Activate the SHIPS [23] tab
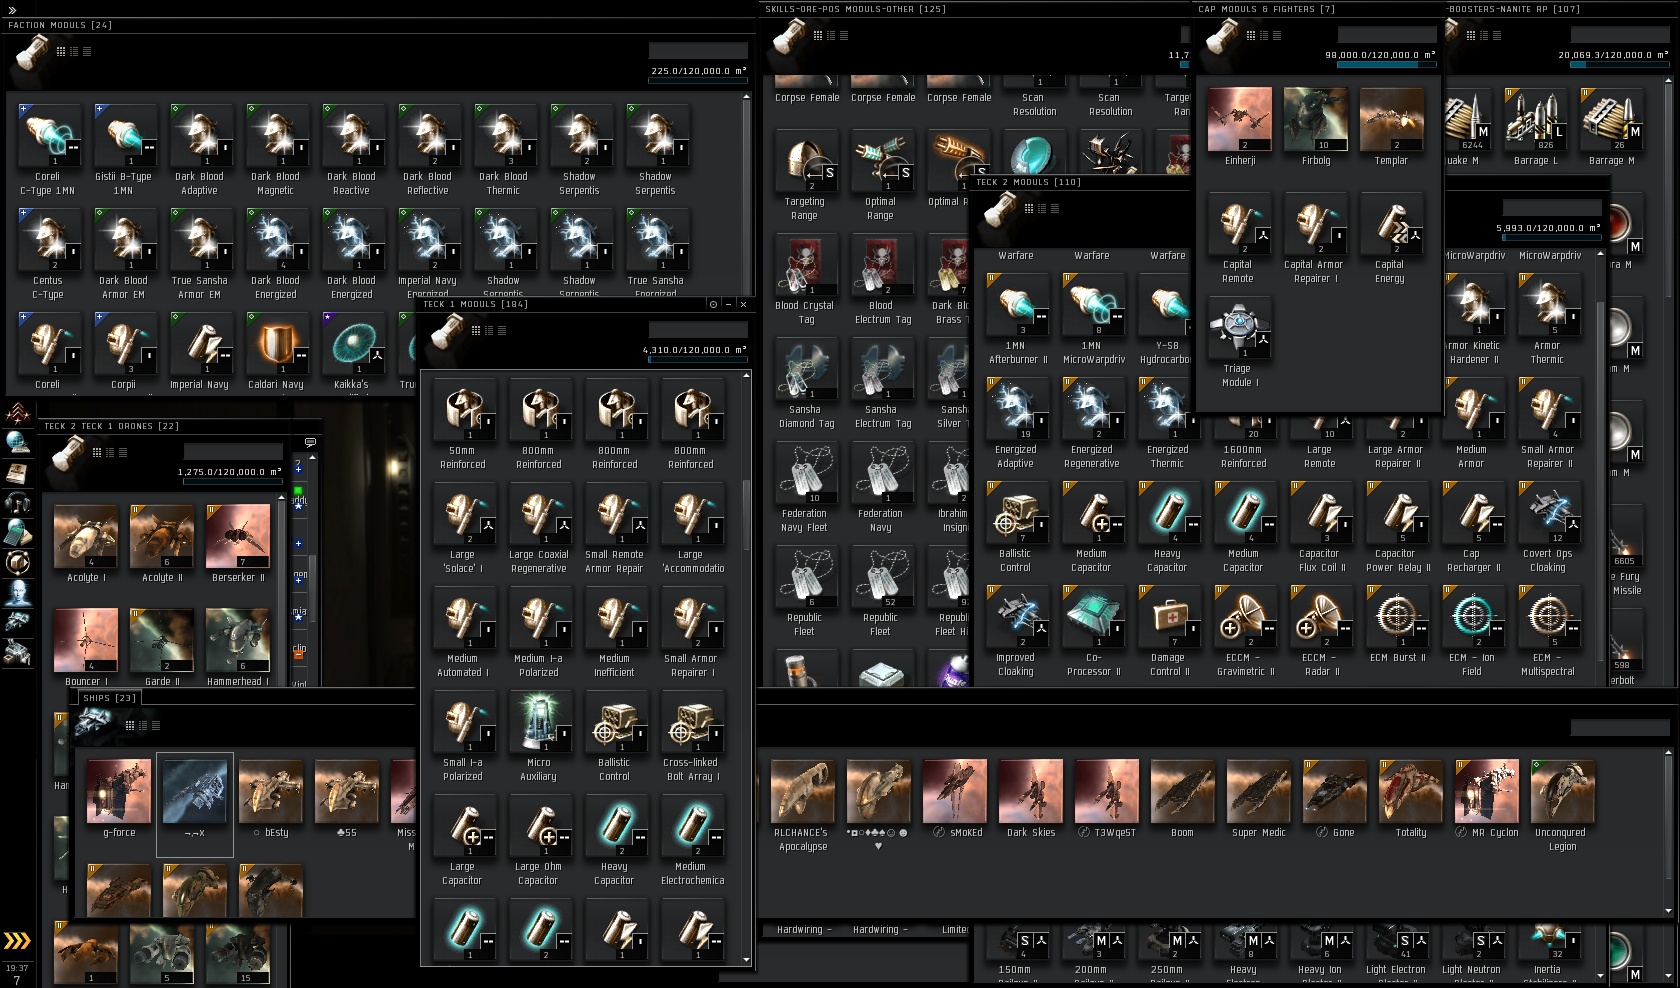 [110, 698]
